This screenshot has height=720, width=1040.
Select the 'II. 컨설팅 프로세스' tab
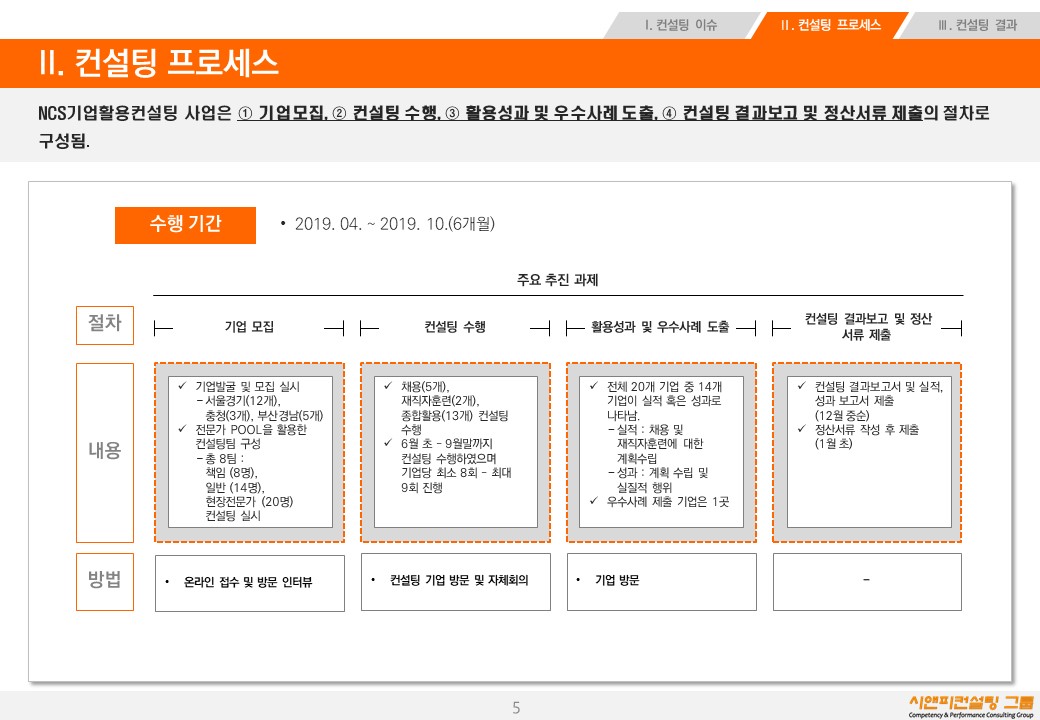tap(830, 25)
